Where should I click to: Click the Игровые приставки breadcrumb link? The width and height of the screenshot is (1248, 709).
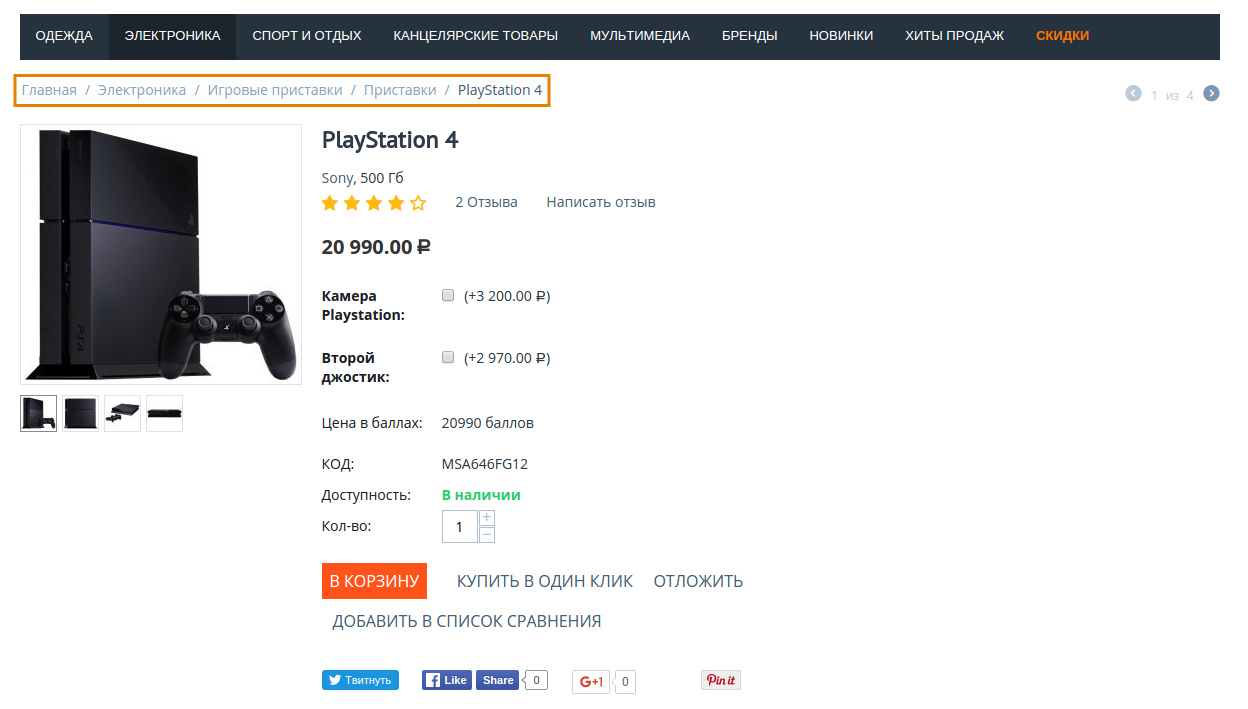click(x=275, y=90)
